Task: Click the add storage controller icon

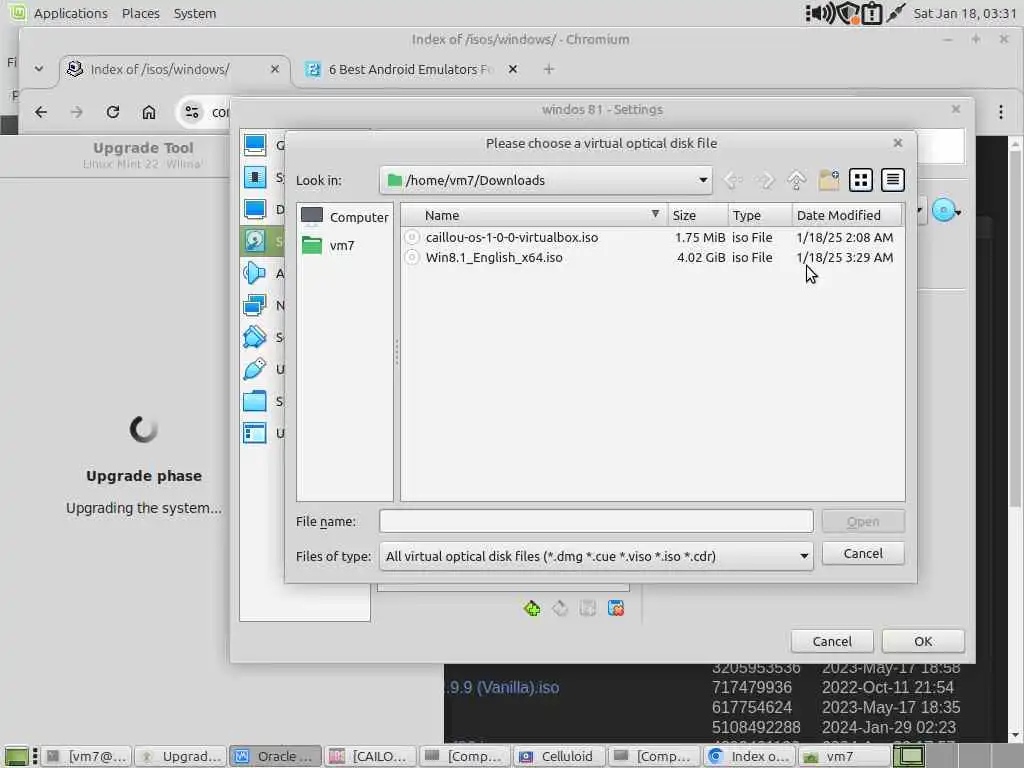Action: click(x=532, y=609)
